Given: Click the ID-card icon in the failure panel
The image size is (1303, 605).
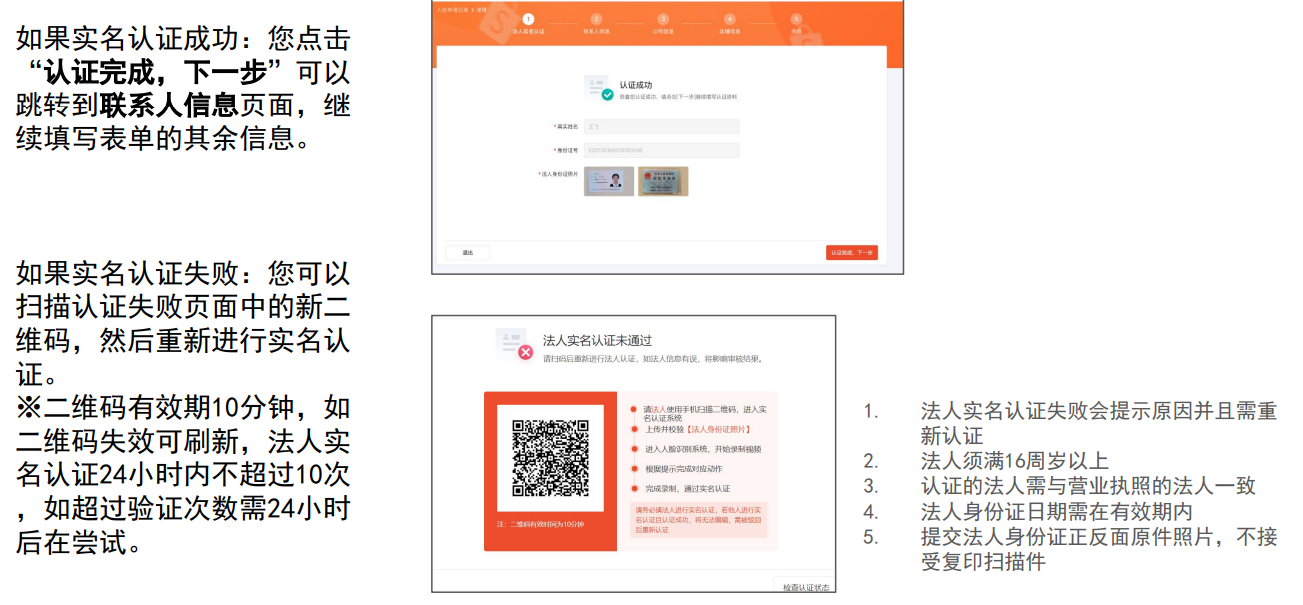Looking at the screenshot, I should 509,342.
